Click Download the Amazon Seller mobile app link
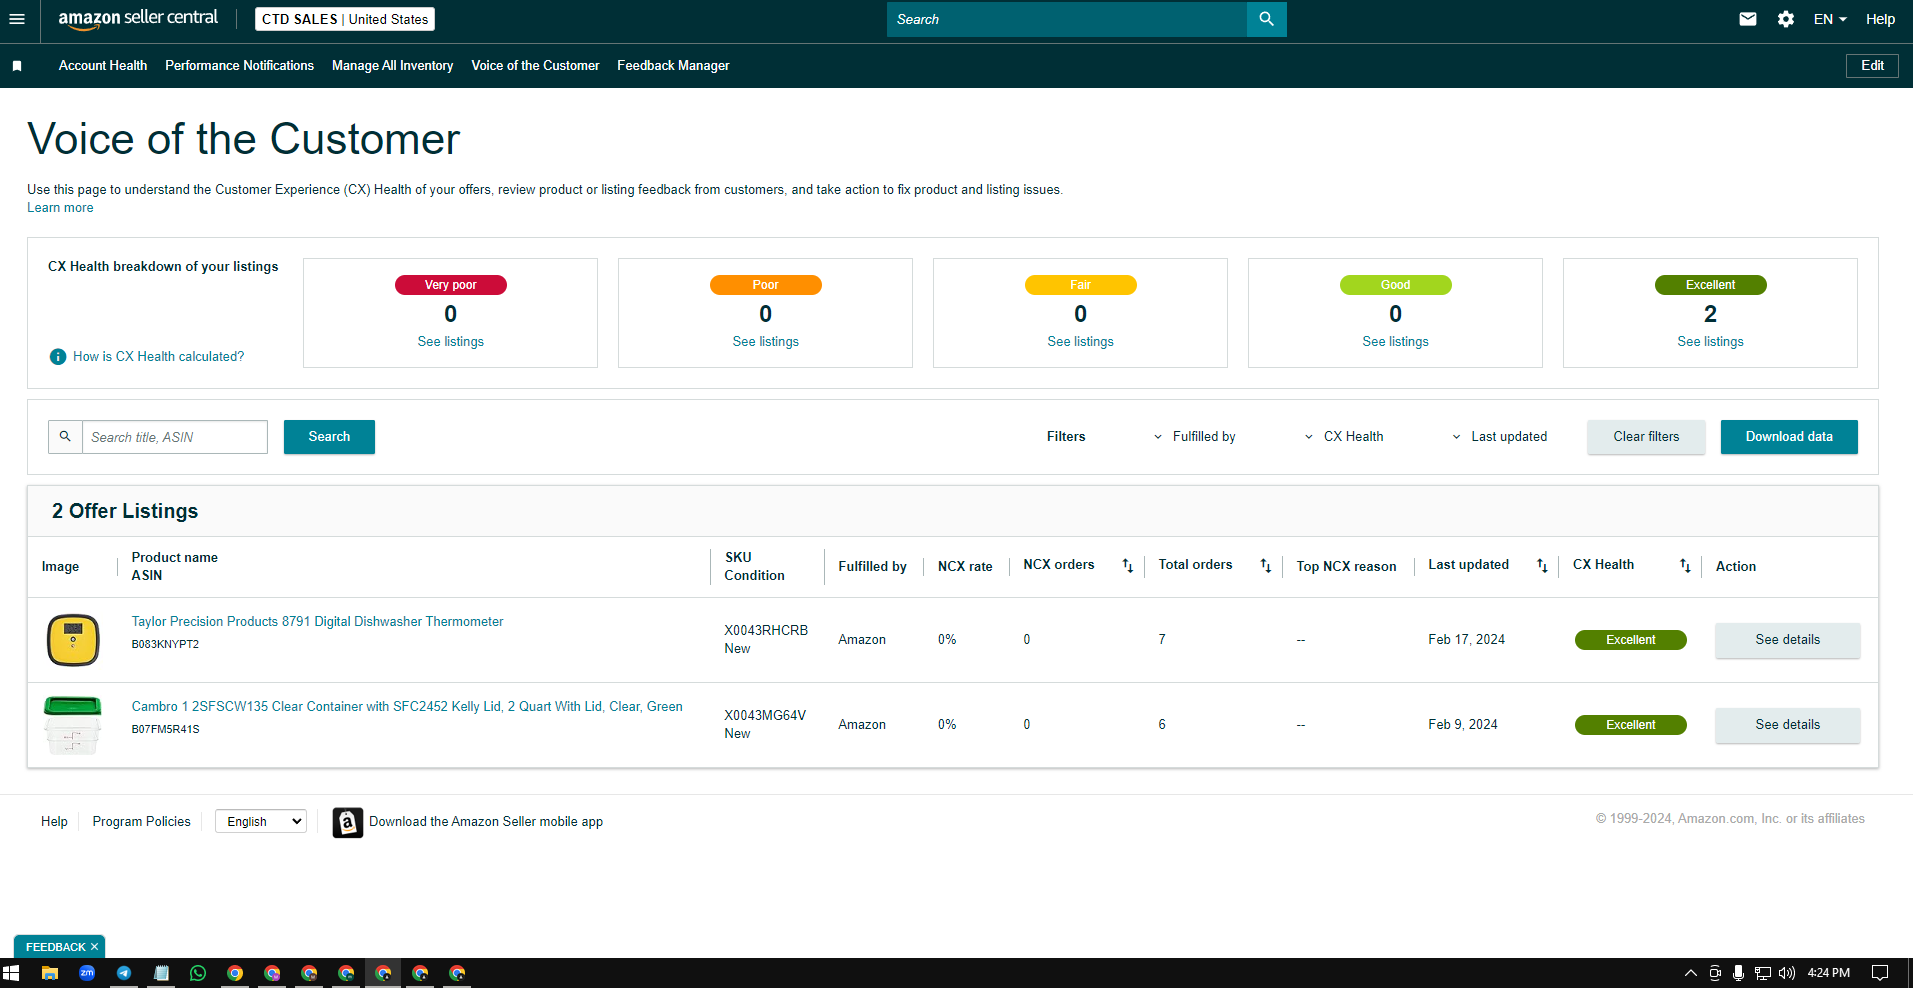This screenshot has height=988, width=1913. [486, 822]
